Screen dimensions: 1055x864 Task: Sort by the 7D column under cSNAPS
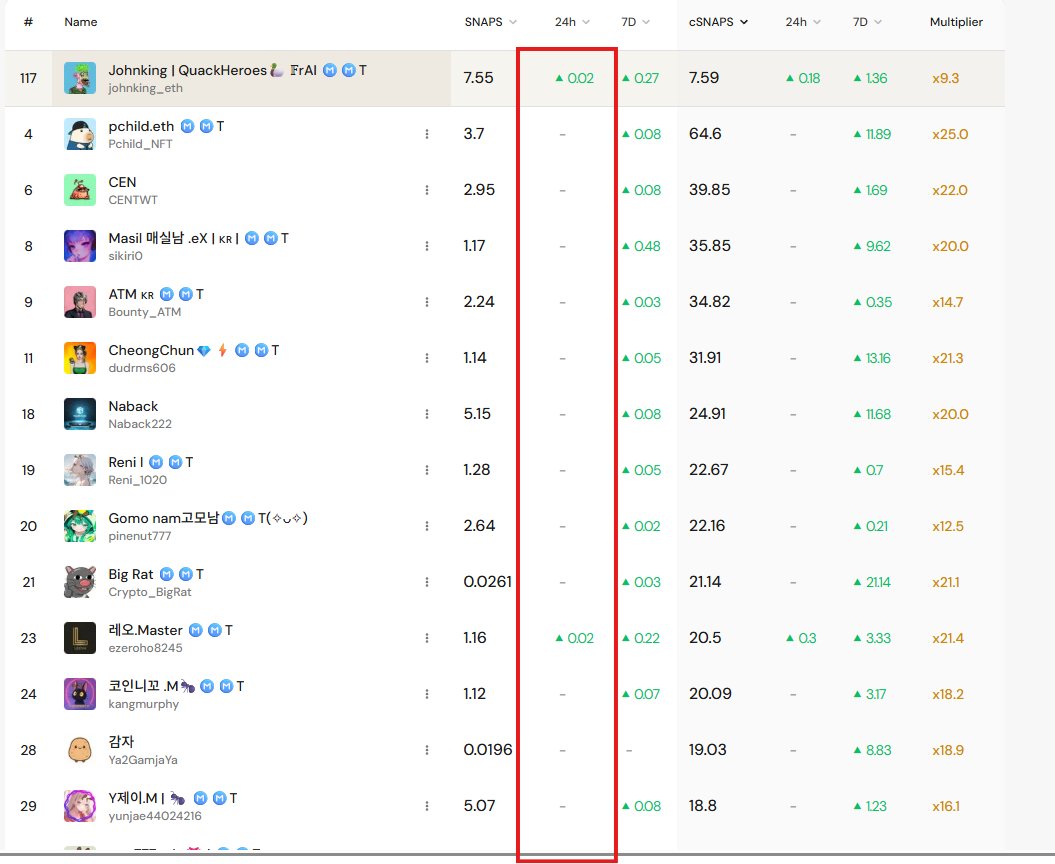pos(867,22)
